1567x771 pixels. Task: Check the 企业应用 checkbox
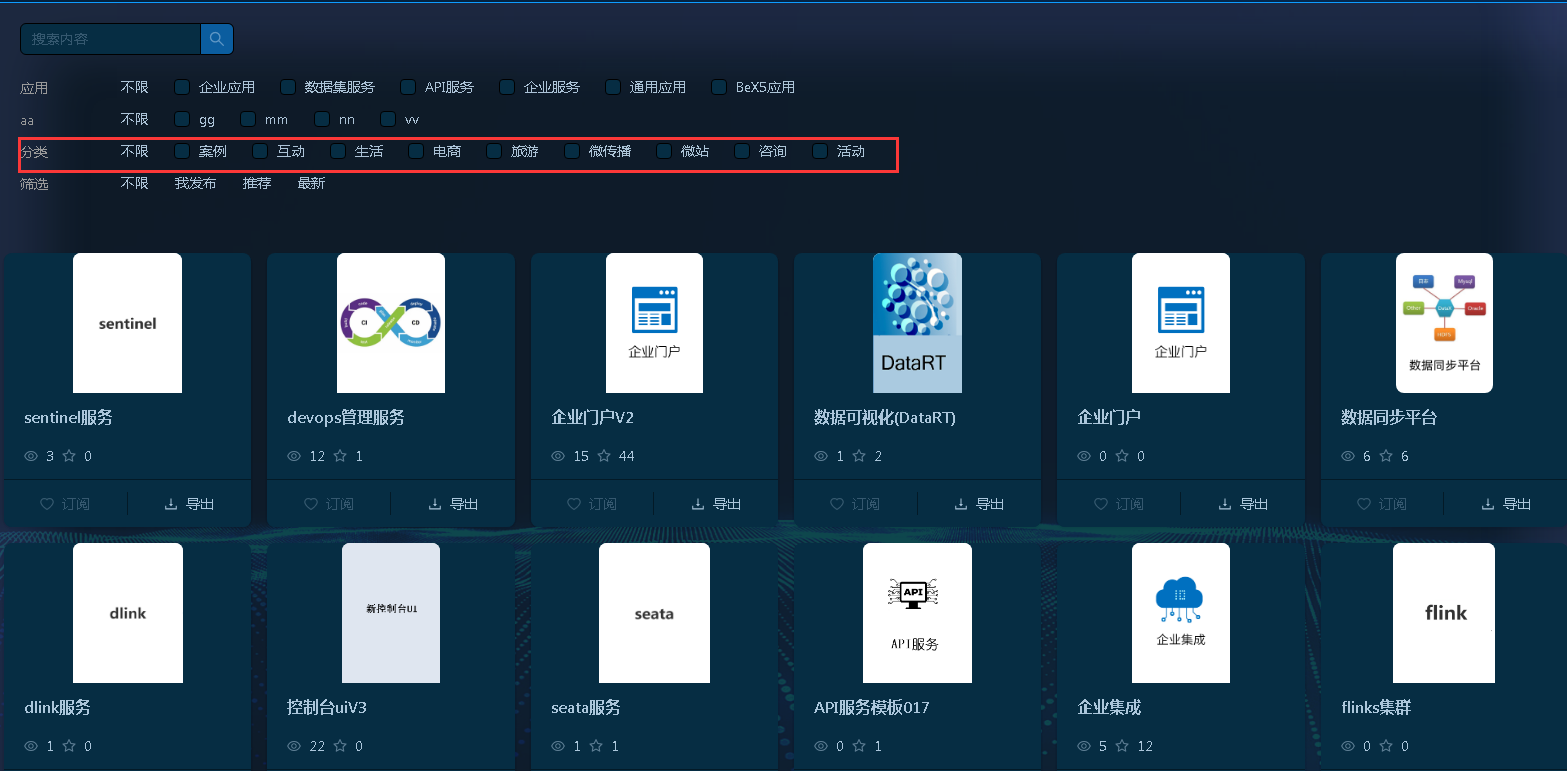pyautogui.click(x=182, y=87)
